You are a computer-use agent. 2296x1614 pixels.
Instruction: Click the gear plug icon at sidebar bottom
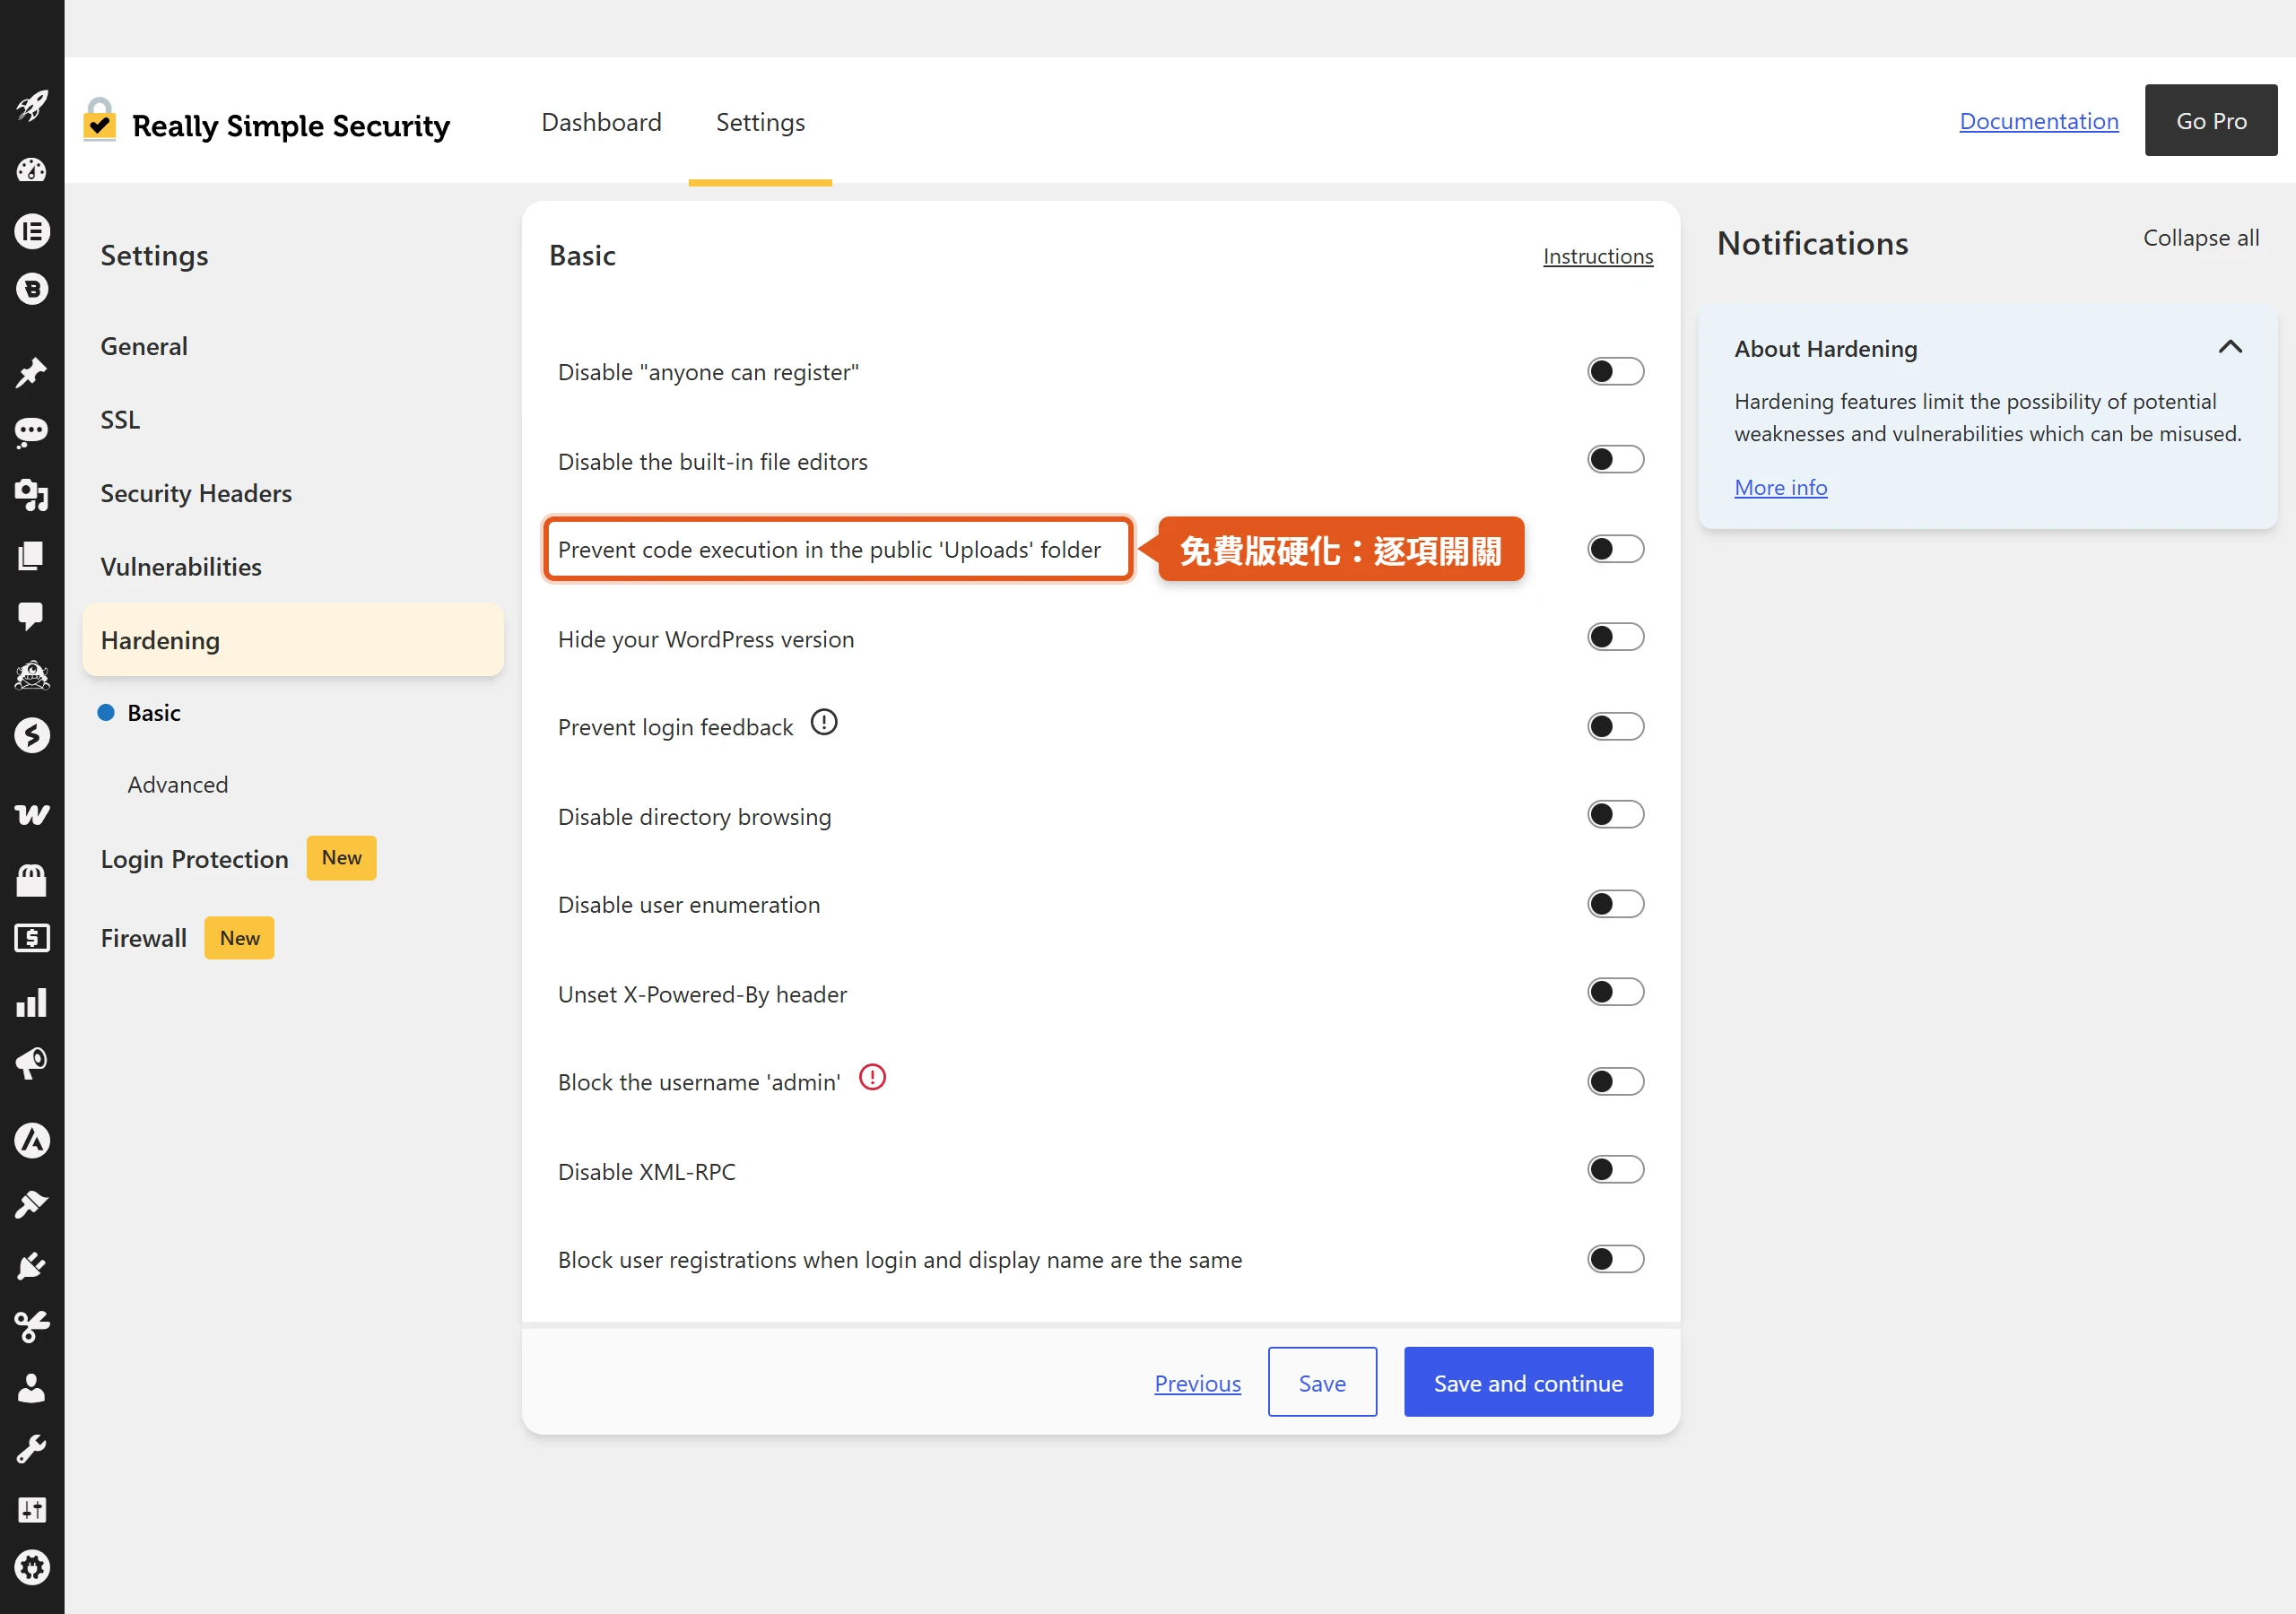pos(32,1568)
